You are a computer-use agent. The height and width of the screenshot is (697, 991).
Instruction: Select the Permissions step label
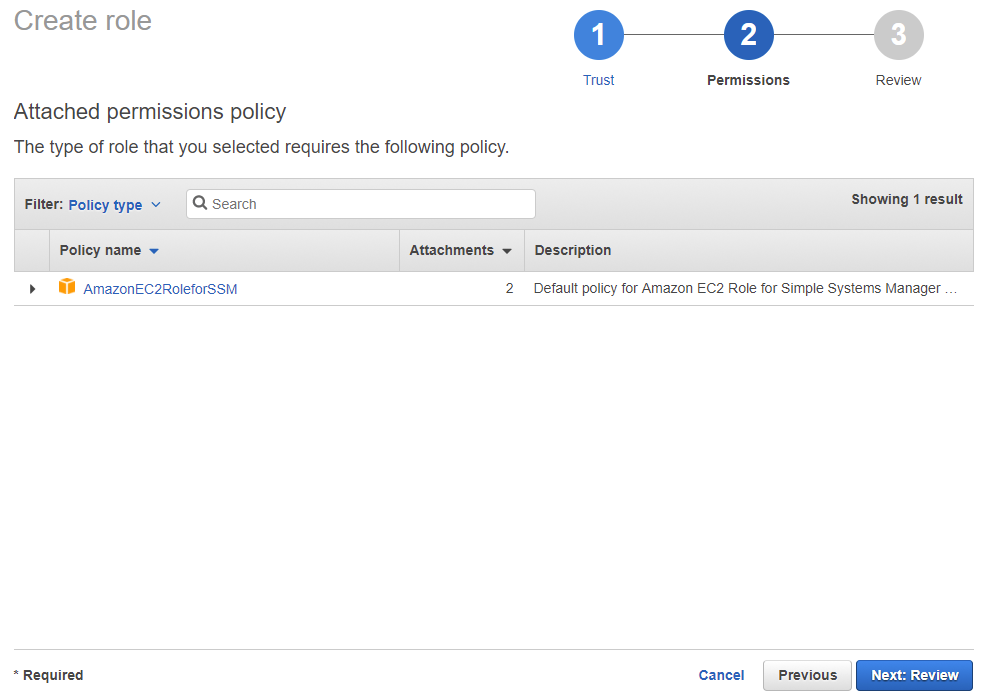click(748, 80)
